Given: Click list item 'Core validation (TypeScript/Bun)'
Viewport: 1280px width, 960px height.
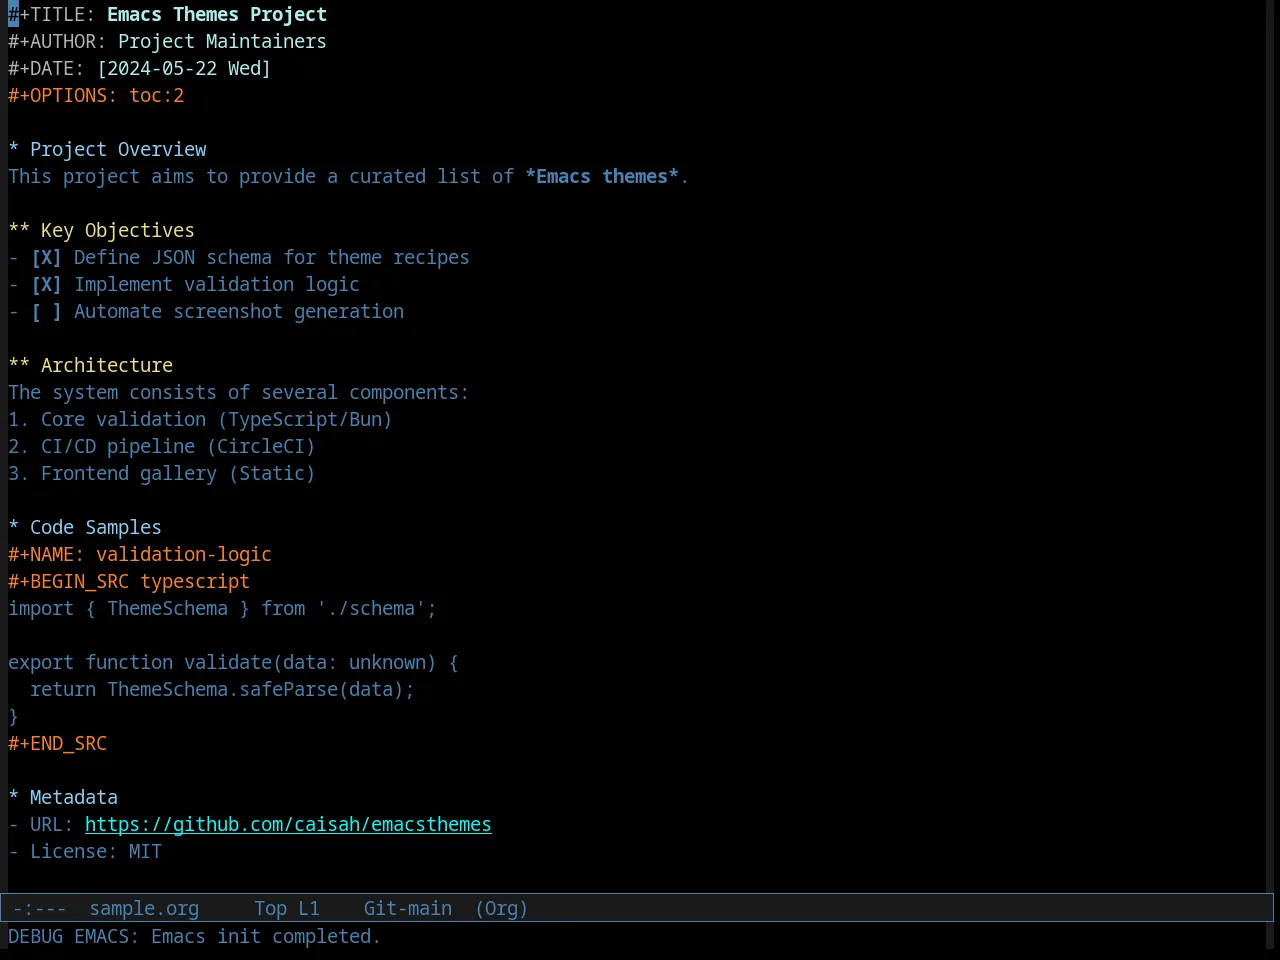Looking at the screenshot, I should [x=216, y=420].
